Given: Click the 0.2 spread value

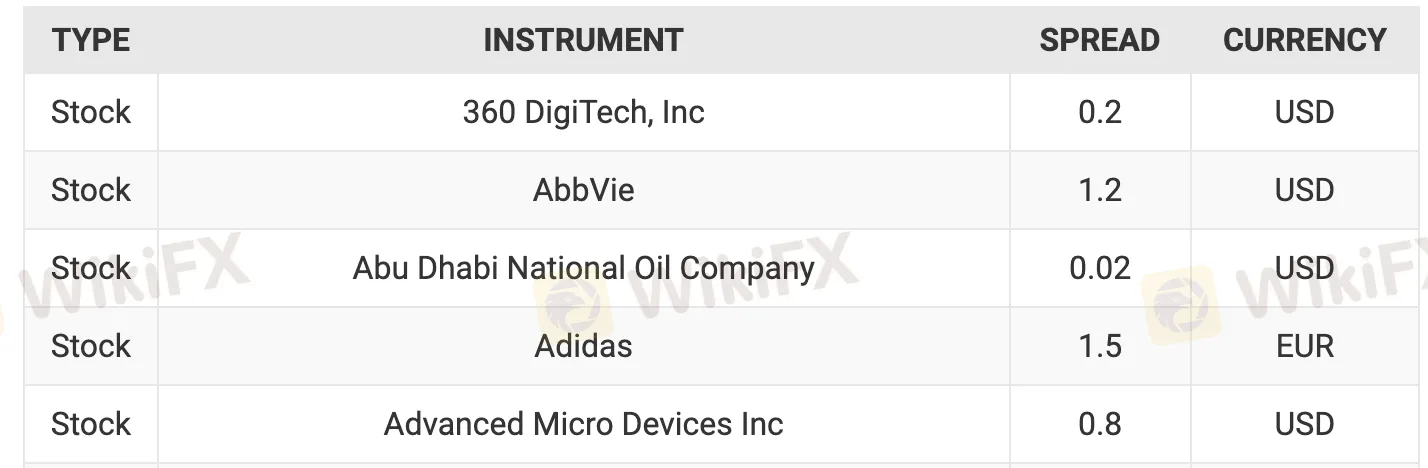Looking at the screenshot, I should point(1100,112).
